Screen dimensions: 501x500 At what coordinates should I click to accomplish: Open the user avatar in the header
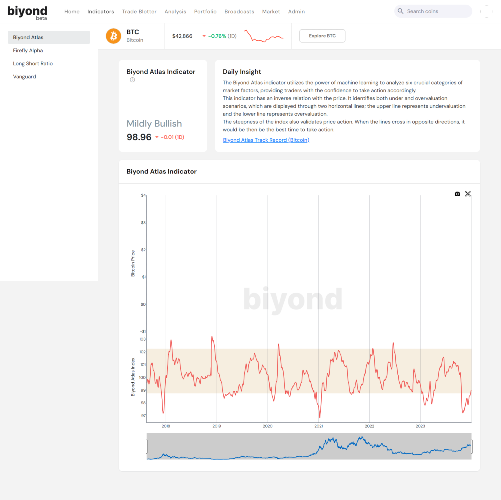pos(486,11)
